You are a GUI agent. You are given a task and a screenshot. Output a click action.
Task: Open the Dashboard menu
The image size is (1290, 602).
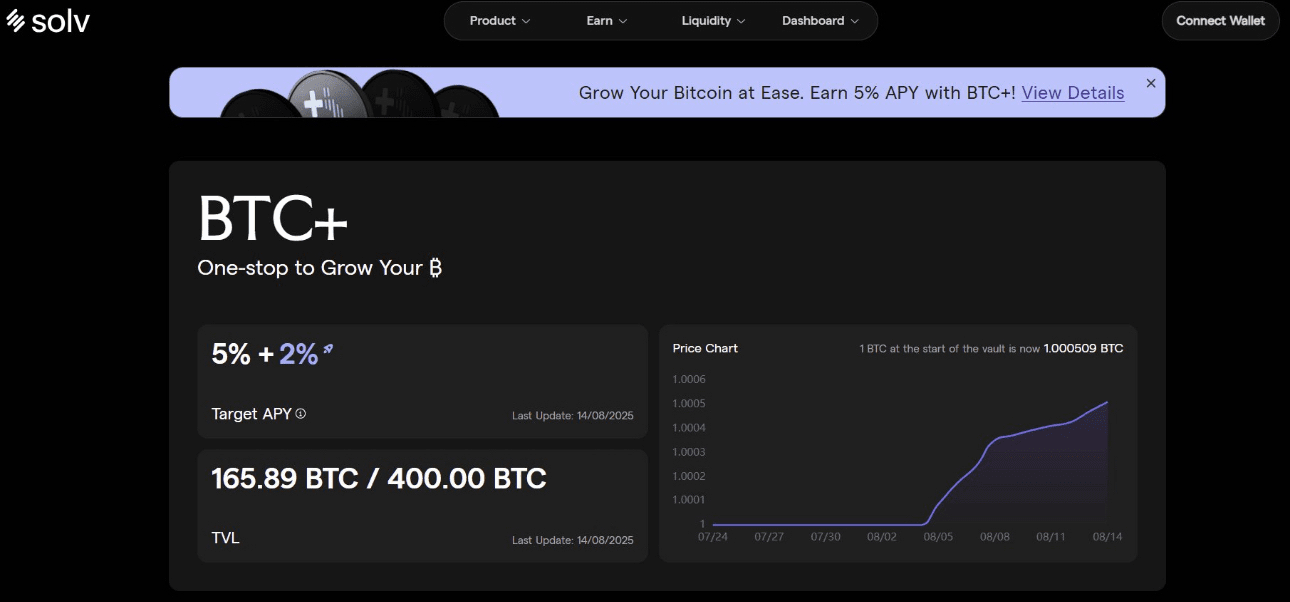pyautogui.click(x=820, y=20)
